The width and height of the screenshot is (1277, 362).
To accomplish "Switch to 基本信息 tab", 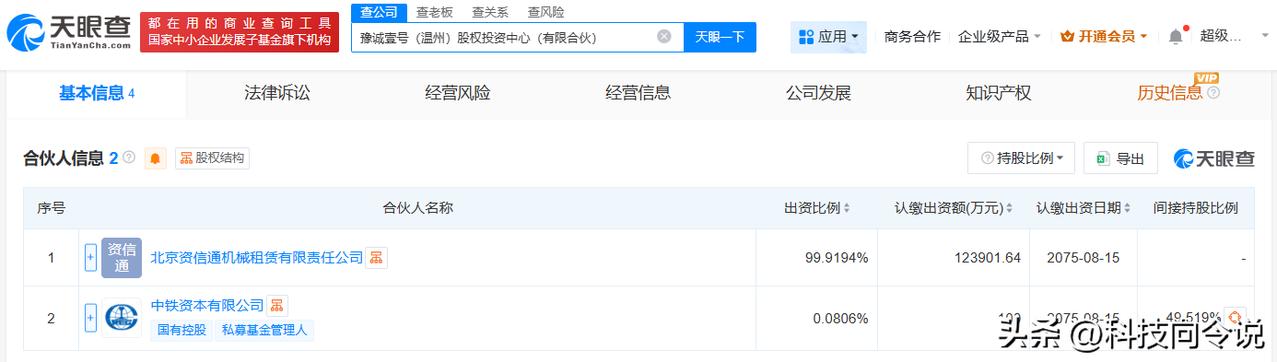I will (x=96, y=93).
